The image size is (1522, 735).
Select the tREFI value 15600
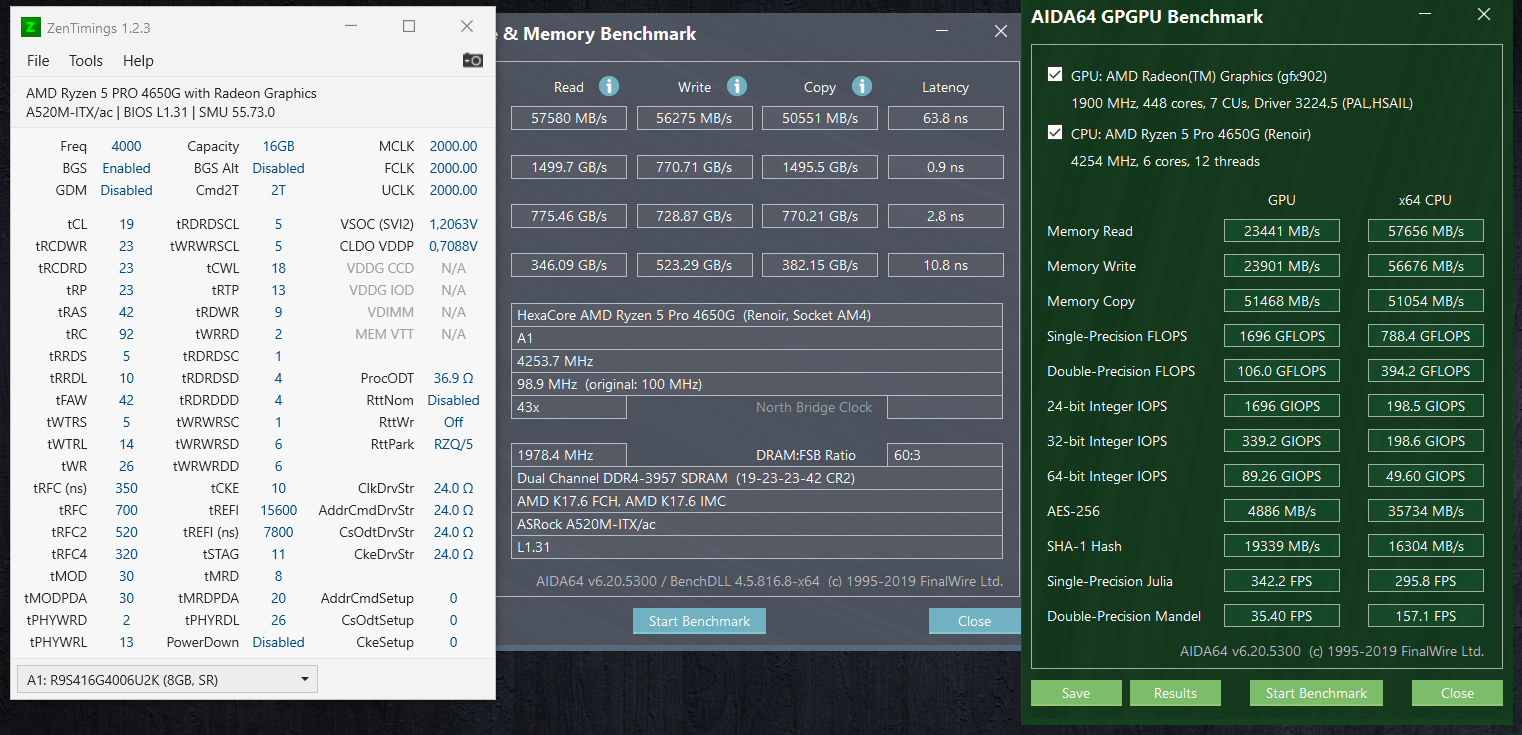(x=278, y=510)
